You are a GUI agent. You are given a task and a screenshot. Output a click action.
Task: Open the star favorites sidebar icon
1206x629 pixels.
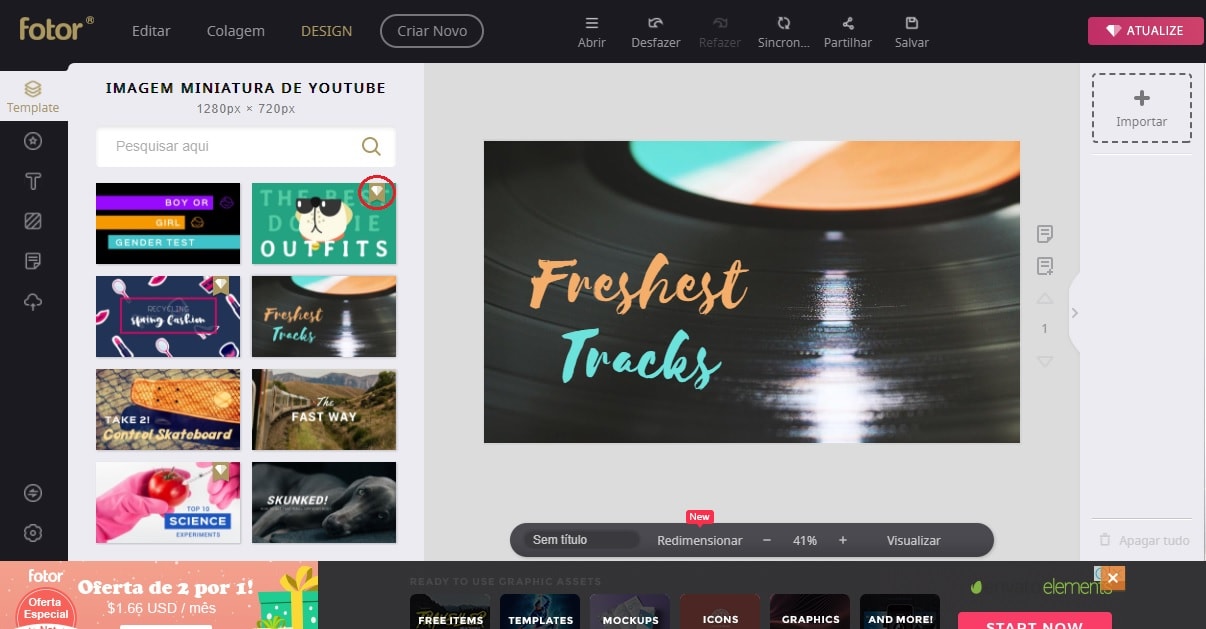click(33, 142)
